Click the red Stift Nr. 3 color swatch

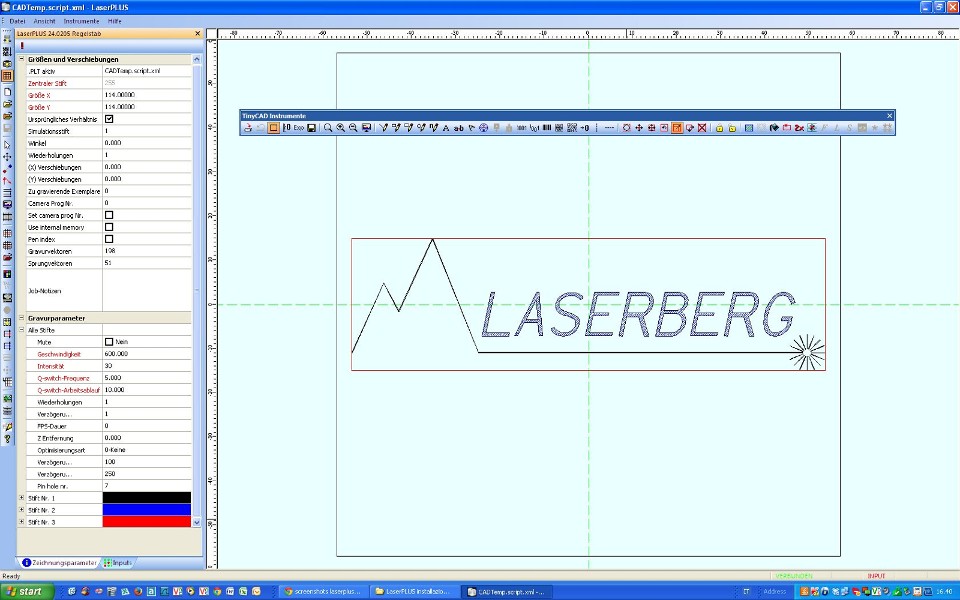[147, 522]
